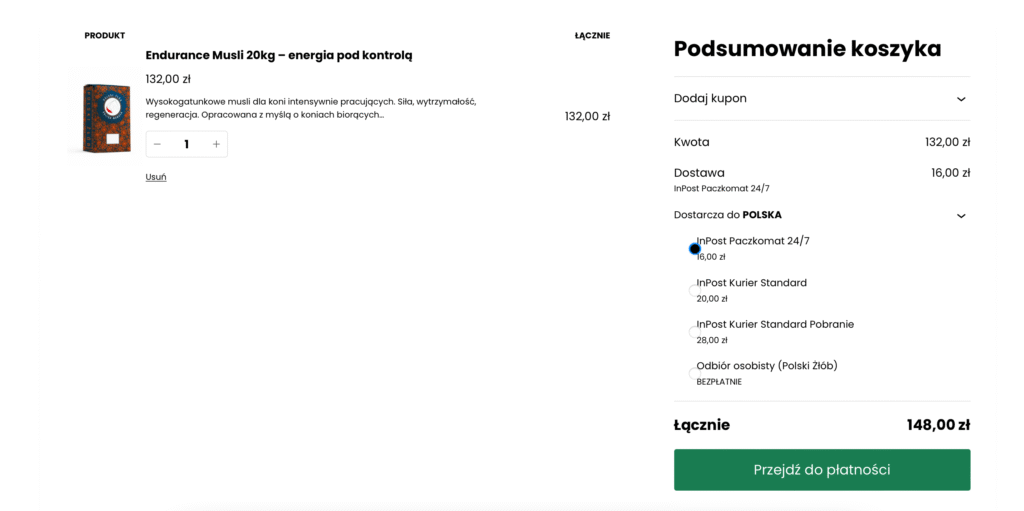Click the ŁĄCZNIE column header

[x=592, y=35]
